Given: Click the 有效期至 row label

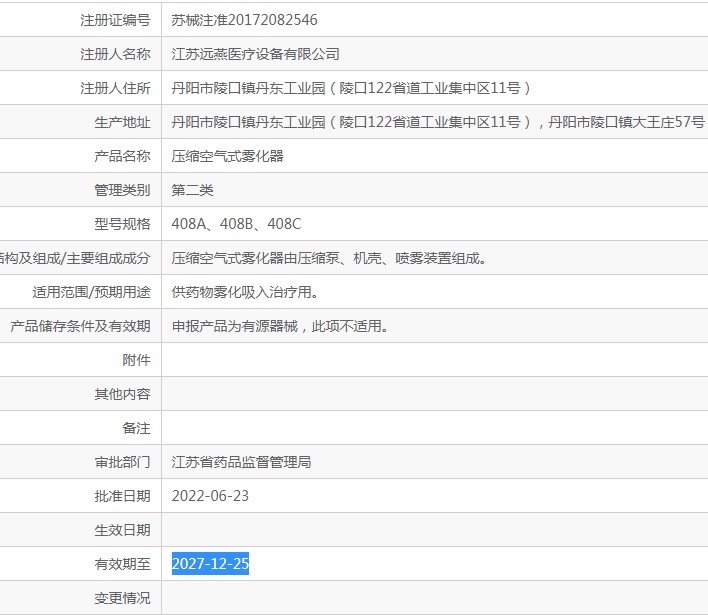Looking at the screenshot, I should (122, 564).
